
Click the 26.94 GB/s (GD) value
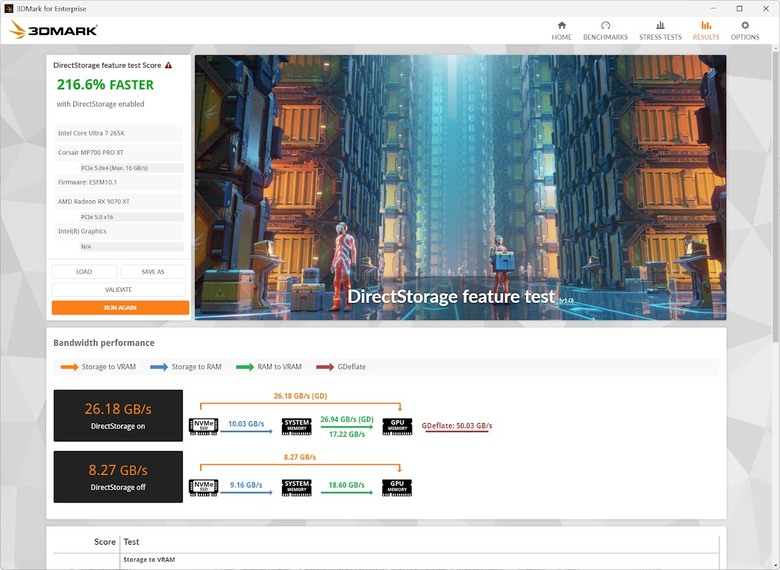coord(347,419)
